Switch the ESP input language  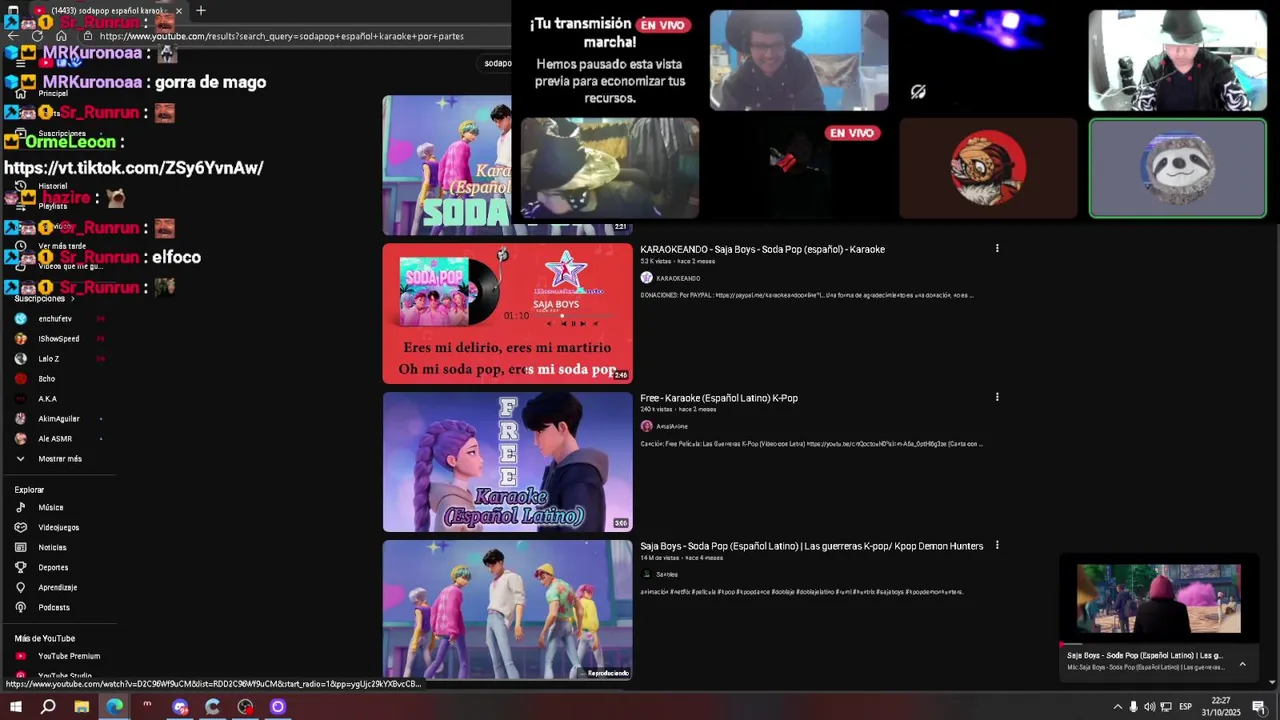click(x=1185, y=707)
